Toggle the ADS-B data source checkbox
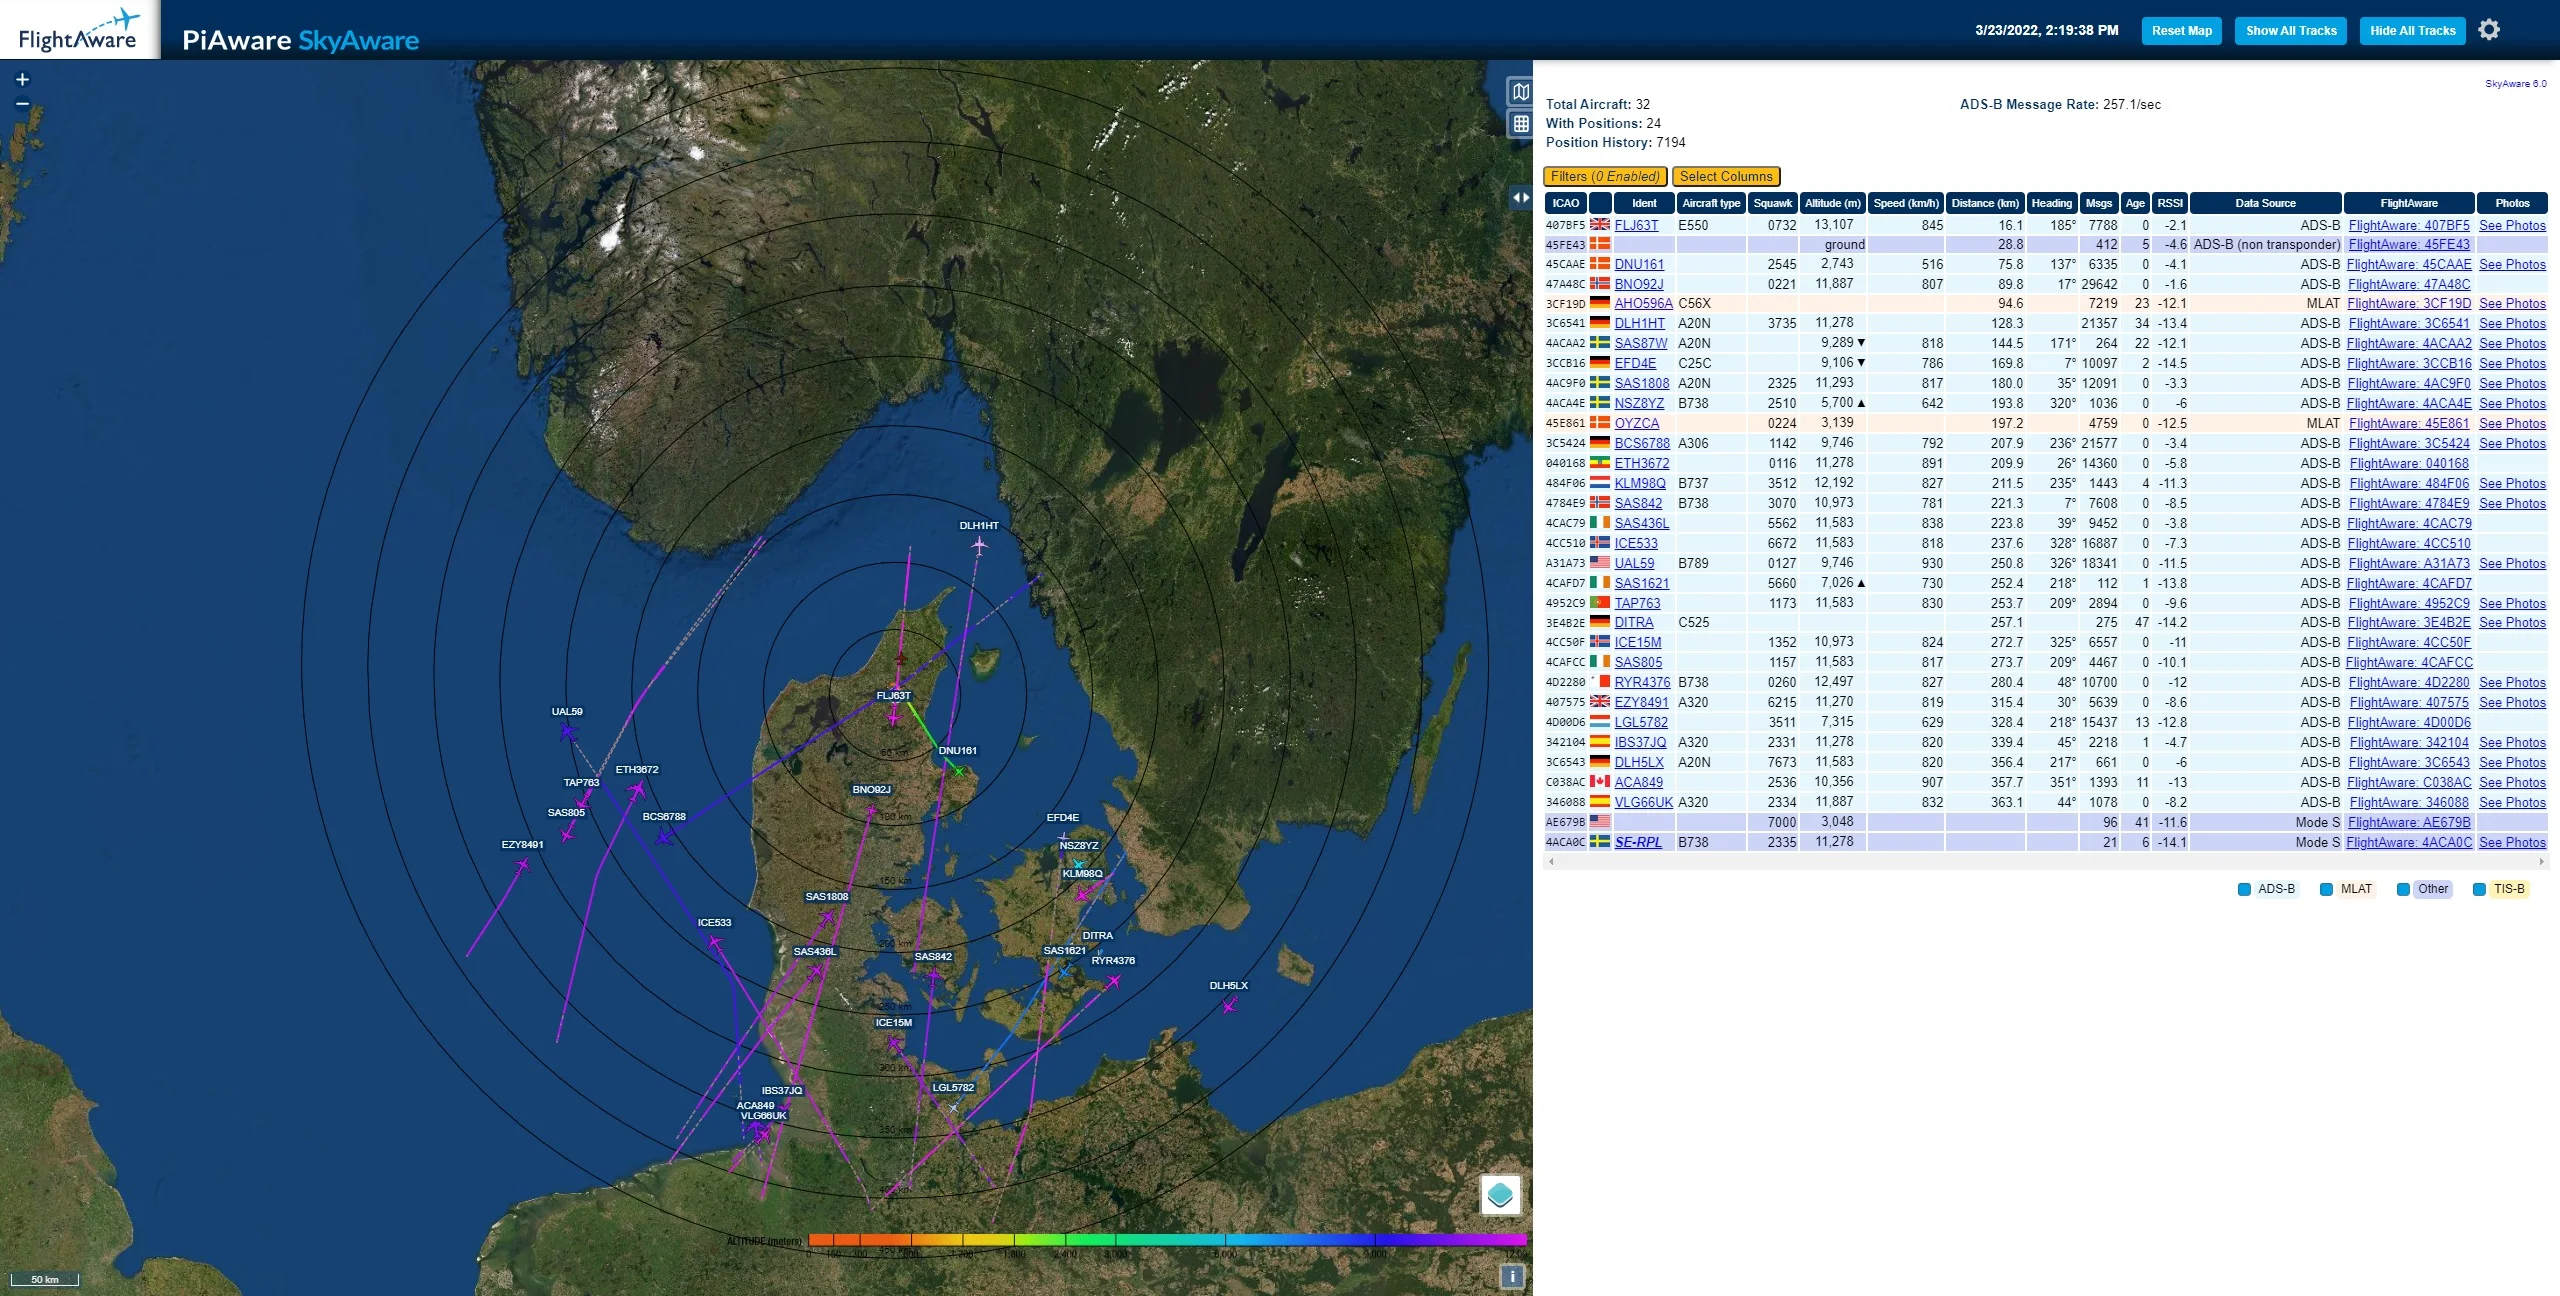The height and width of the screenshot is (1296, 2560). pos(2244,889)
